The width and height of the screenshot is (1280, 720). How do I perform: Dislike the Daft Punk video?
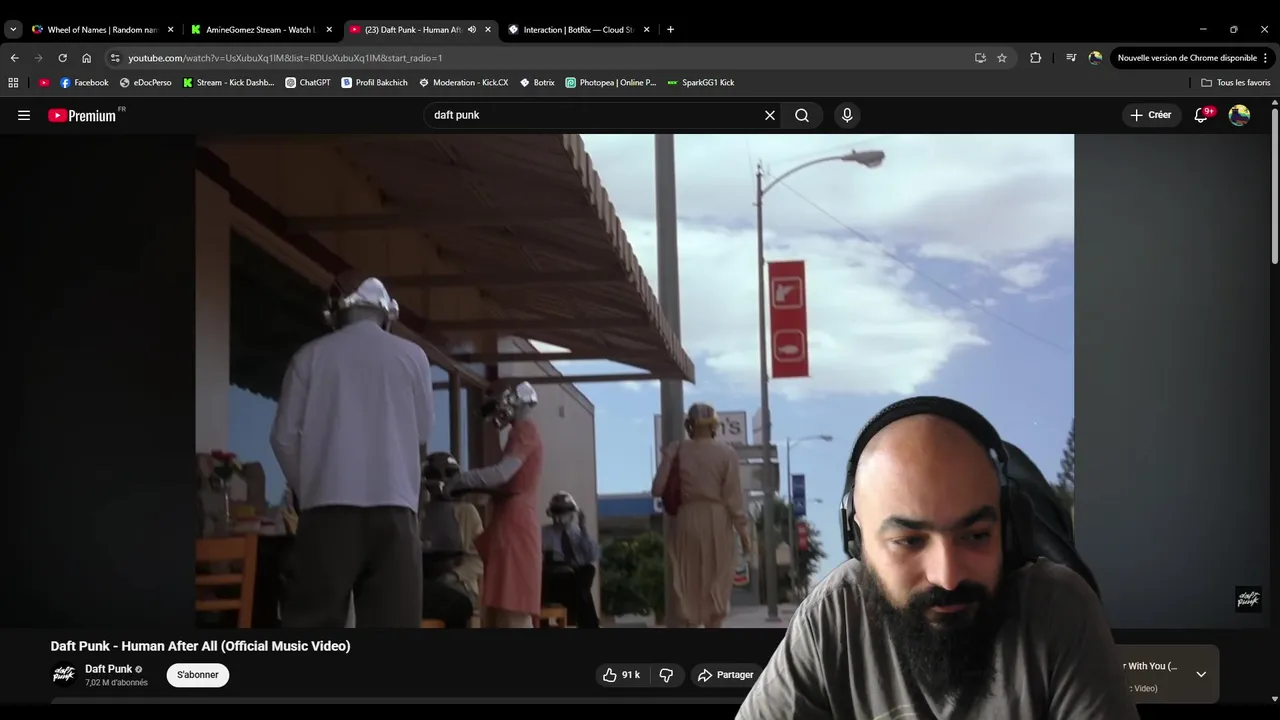[x=666, y=675]
